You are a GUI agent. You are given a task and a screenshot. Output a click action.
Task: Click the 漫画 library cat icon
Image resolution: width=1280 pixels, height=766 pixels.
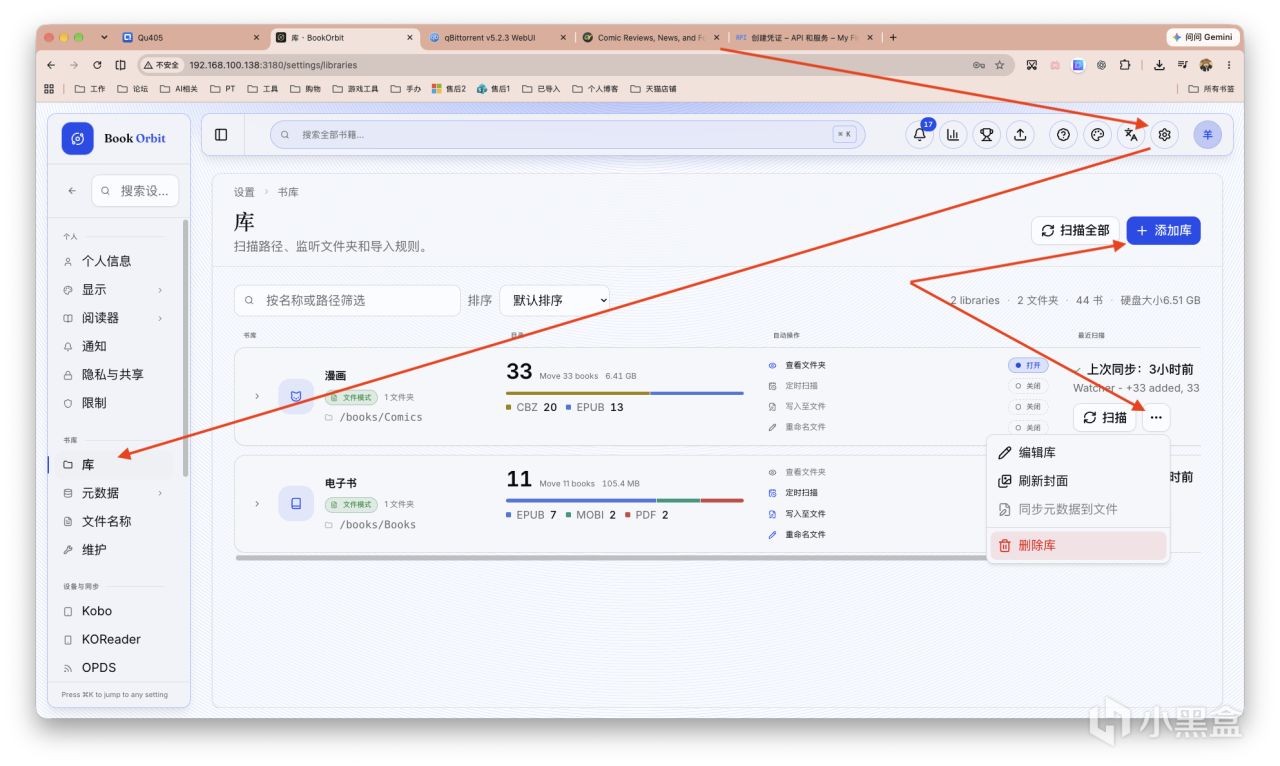point(296,396)
